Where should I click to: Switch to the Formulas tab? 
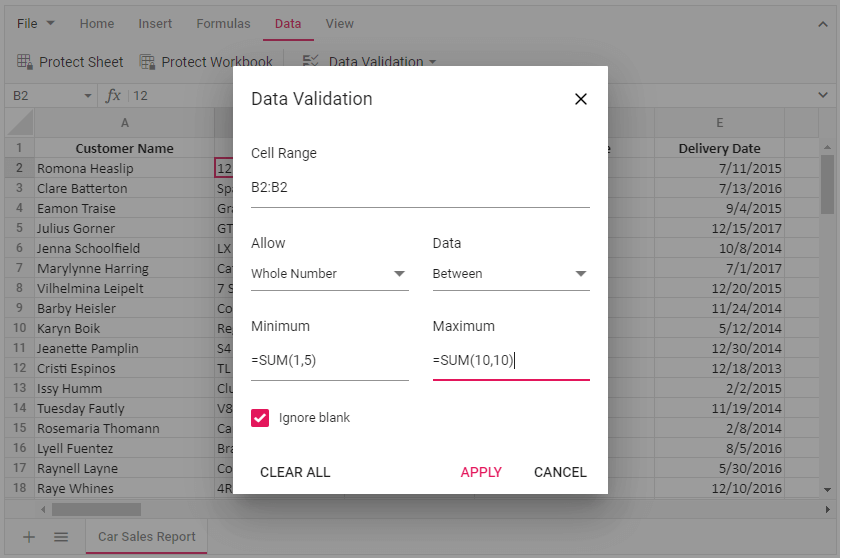[x=223, y=24]
